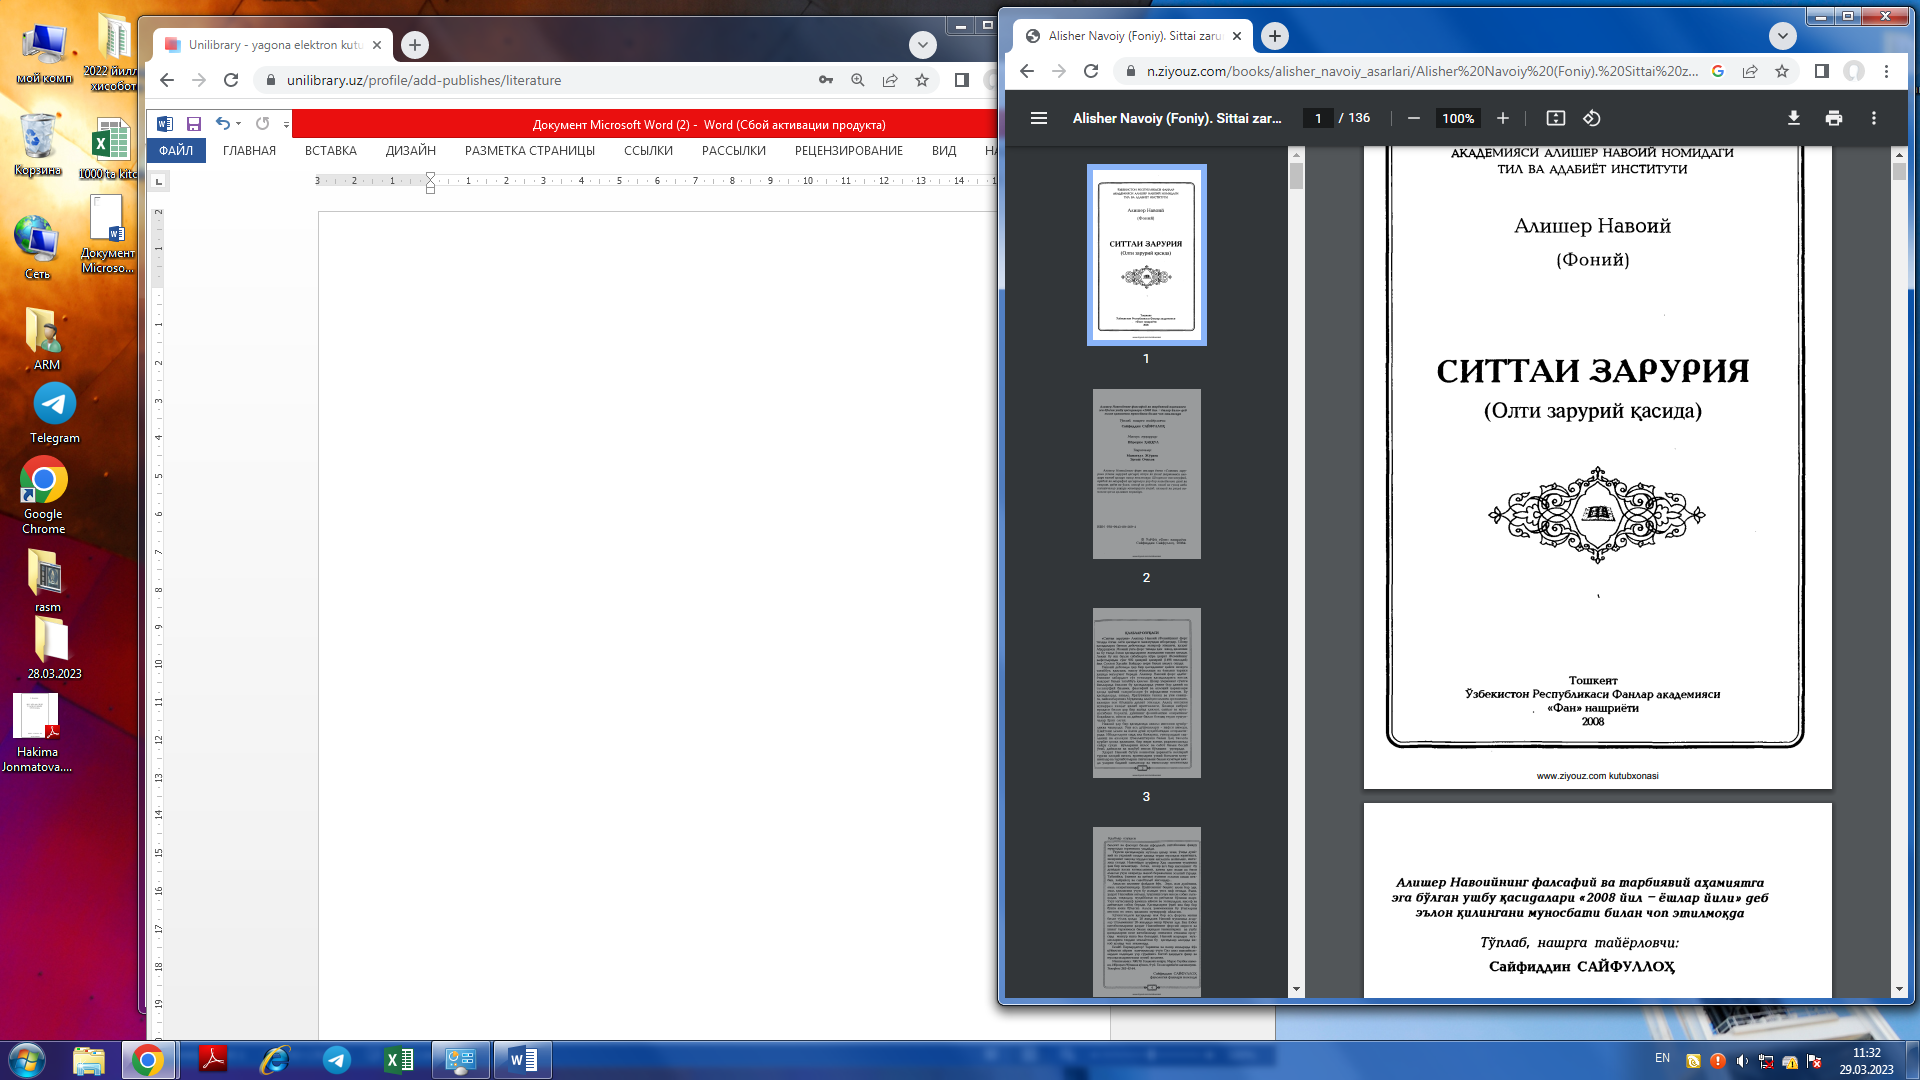
Task: Download the PDF file
Action: 1793,118
